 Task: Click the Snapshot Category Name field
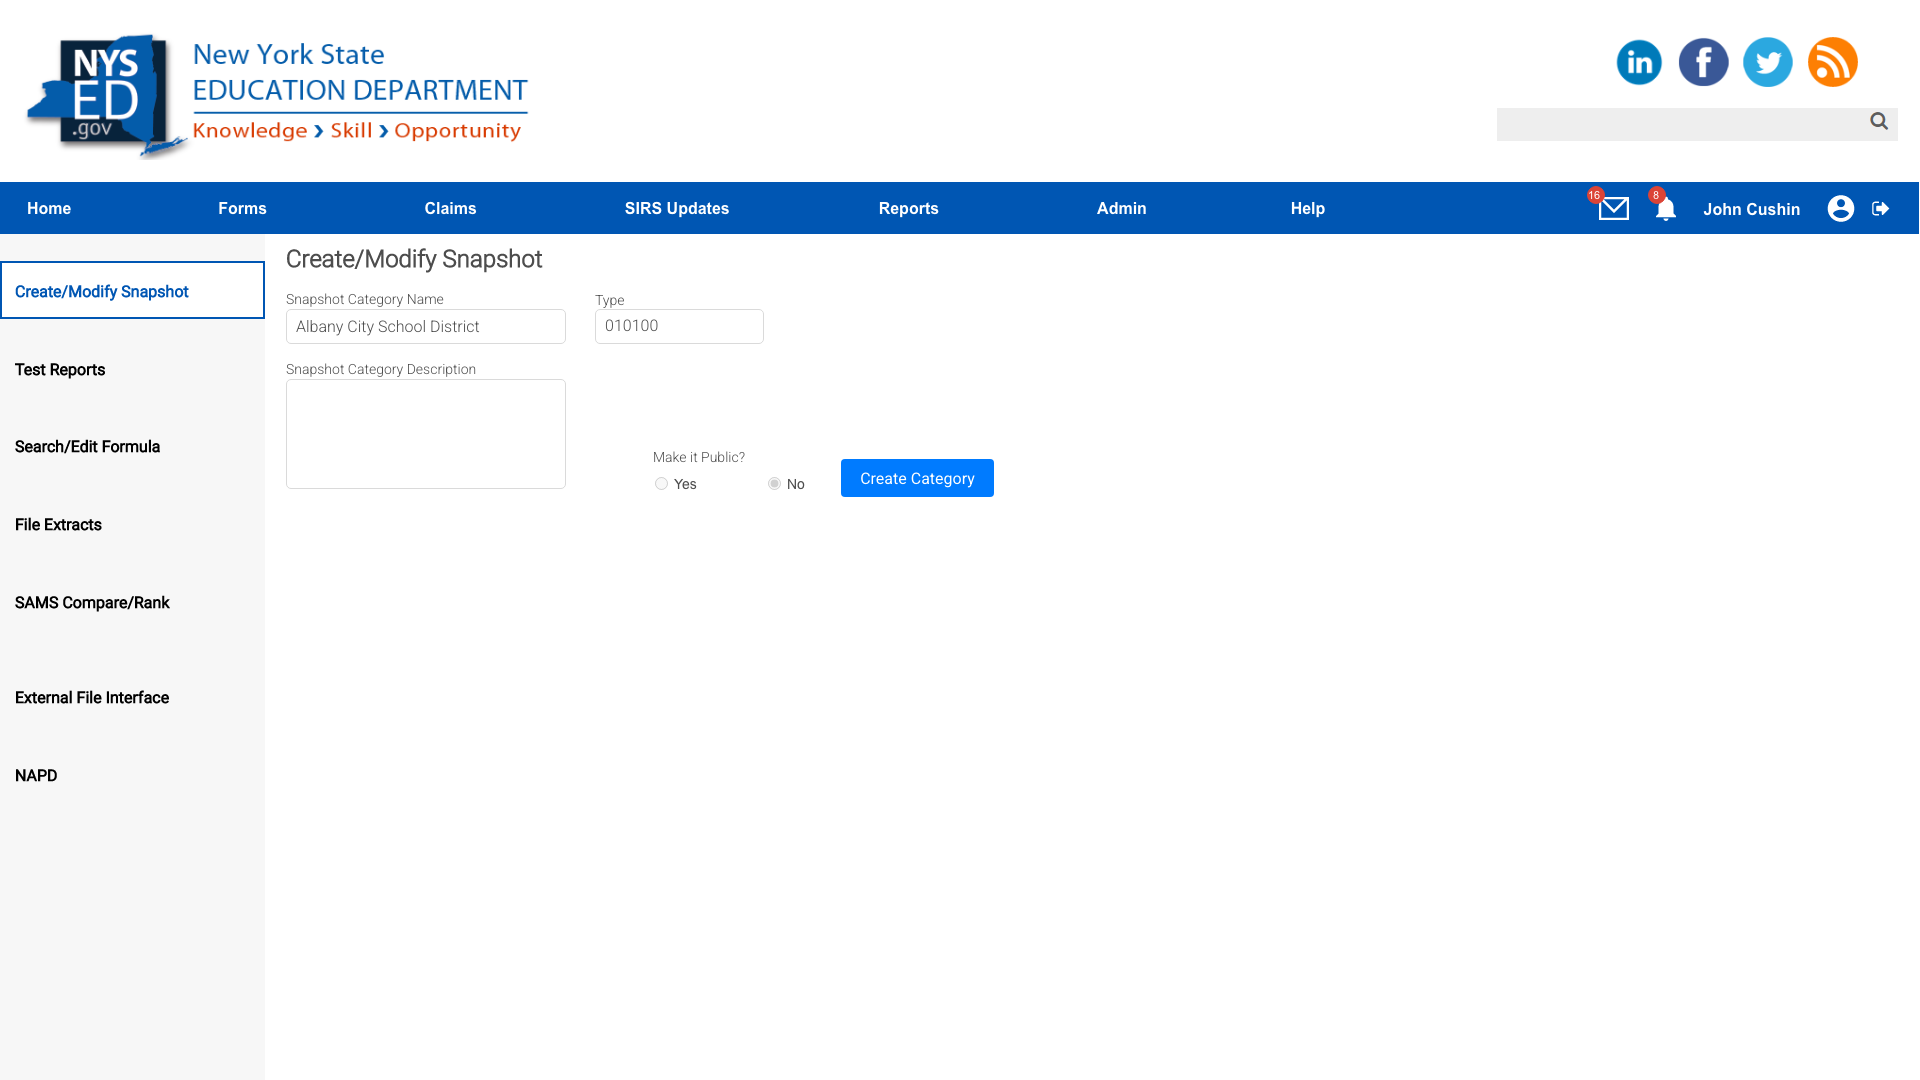click(x=425, y=326)
